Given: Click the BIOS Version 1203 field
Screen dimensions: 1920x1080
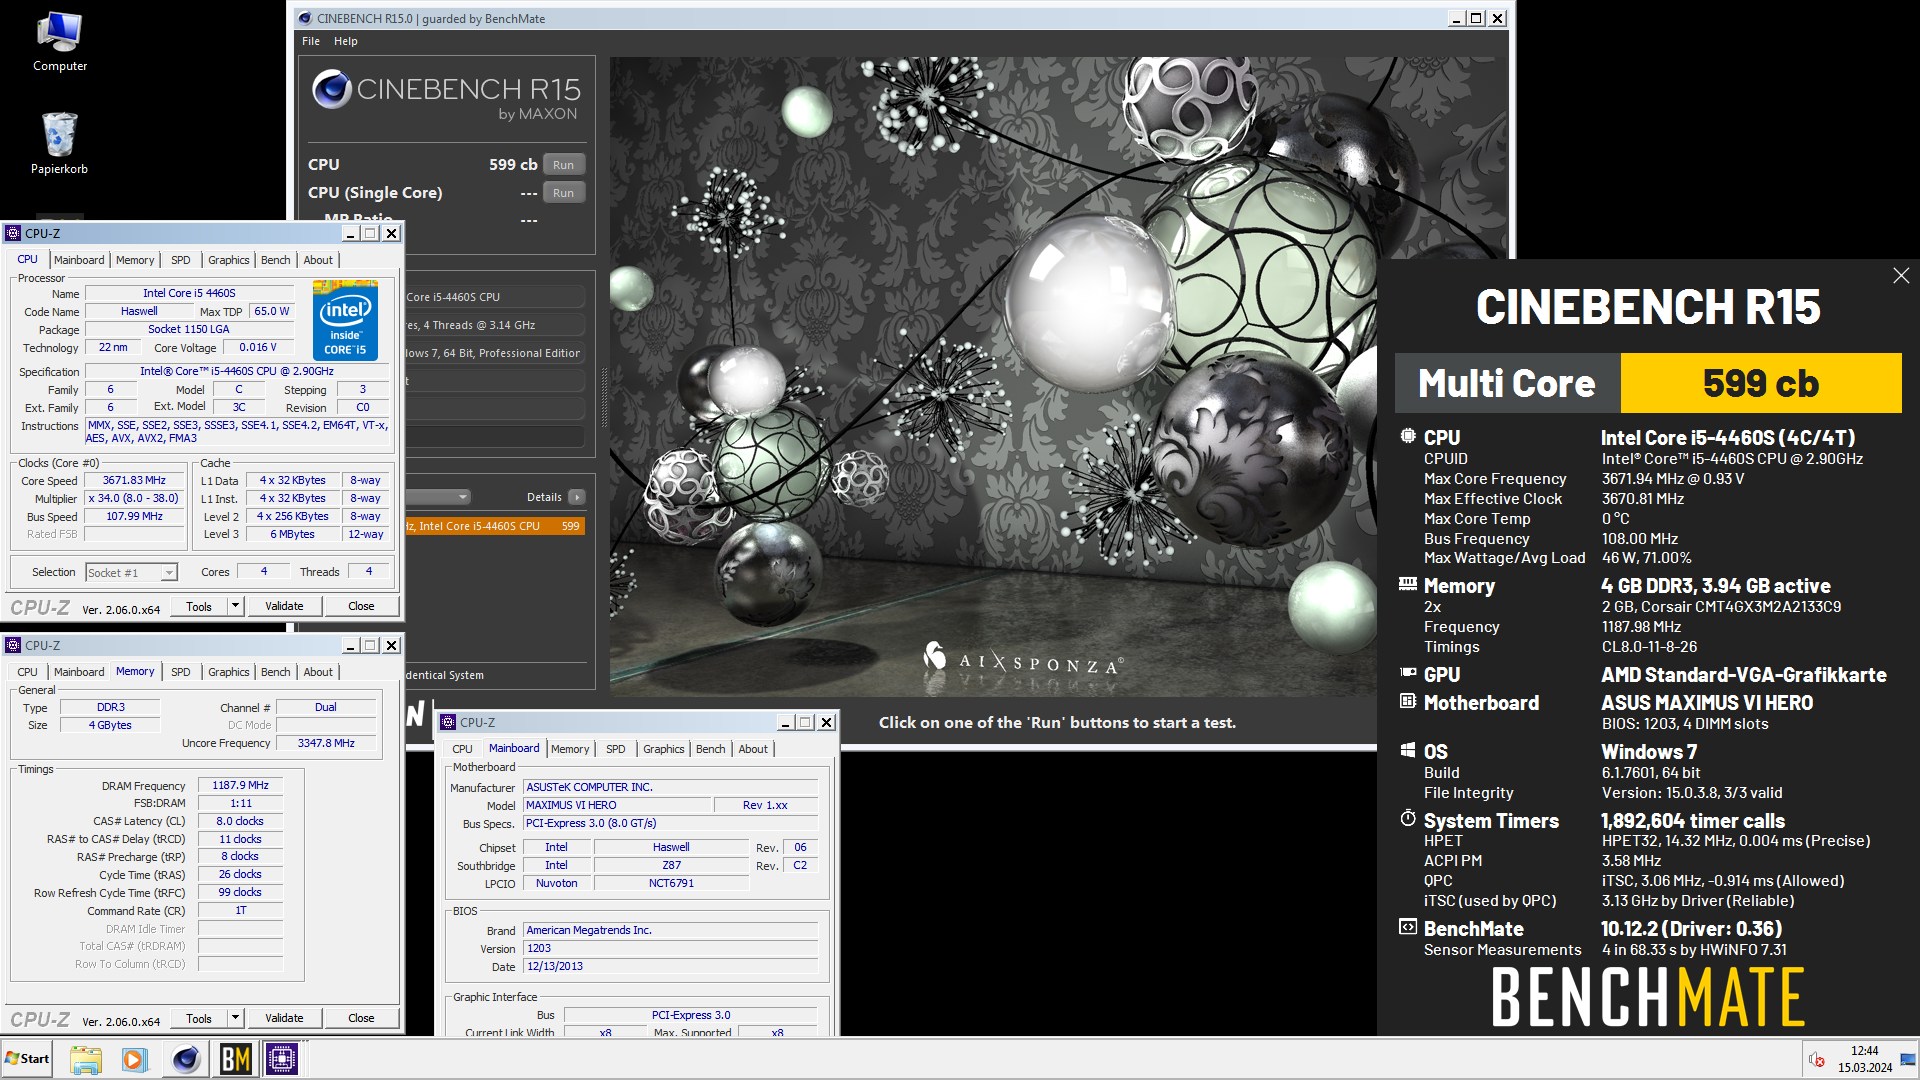Looking at the screenshot, I should click(670, 948).
